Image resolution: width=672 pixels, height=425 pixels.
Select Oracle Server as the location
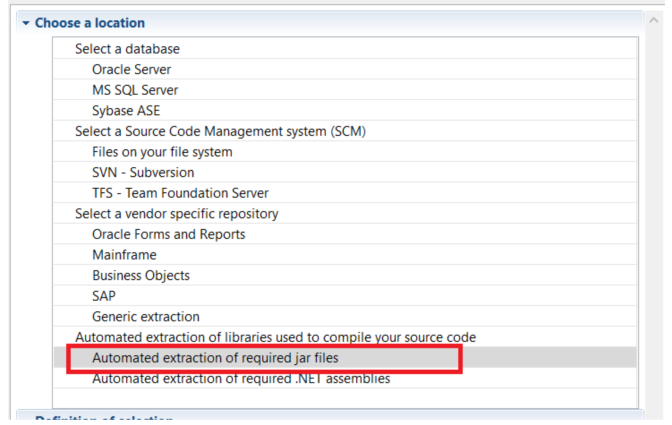click(131, 70)
